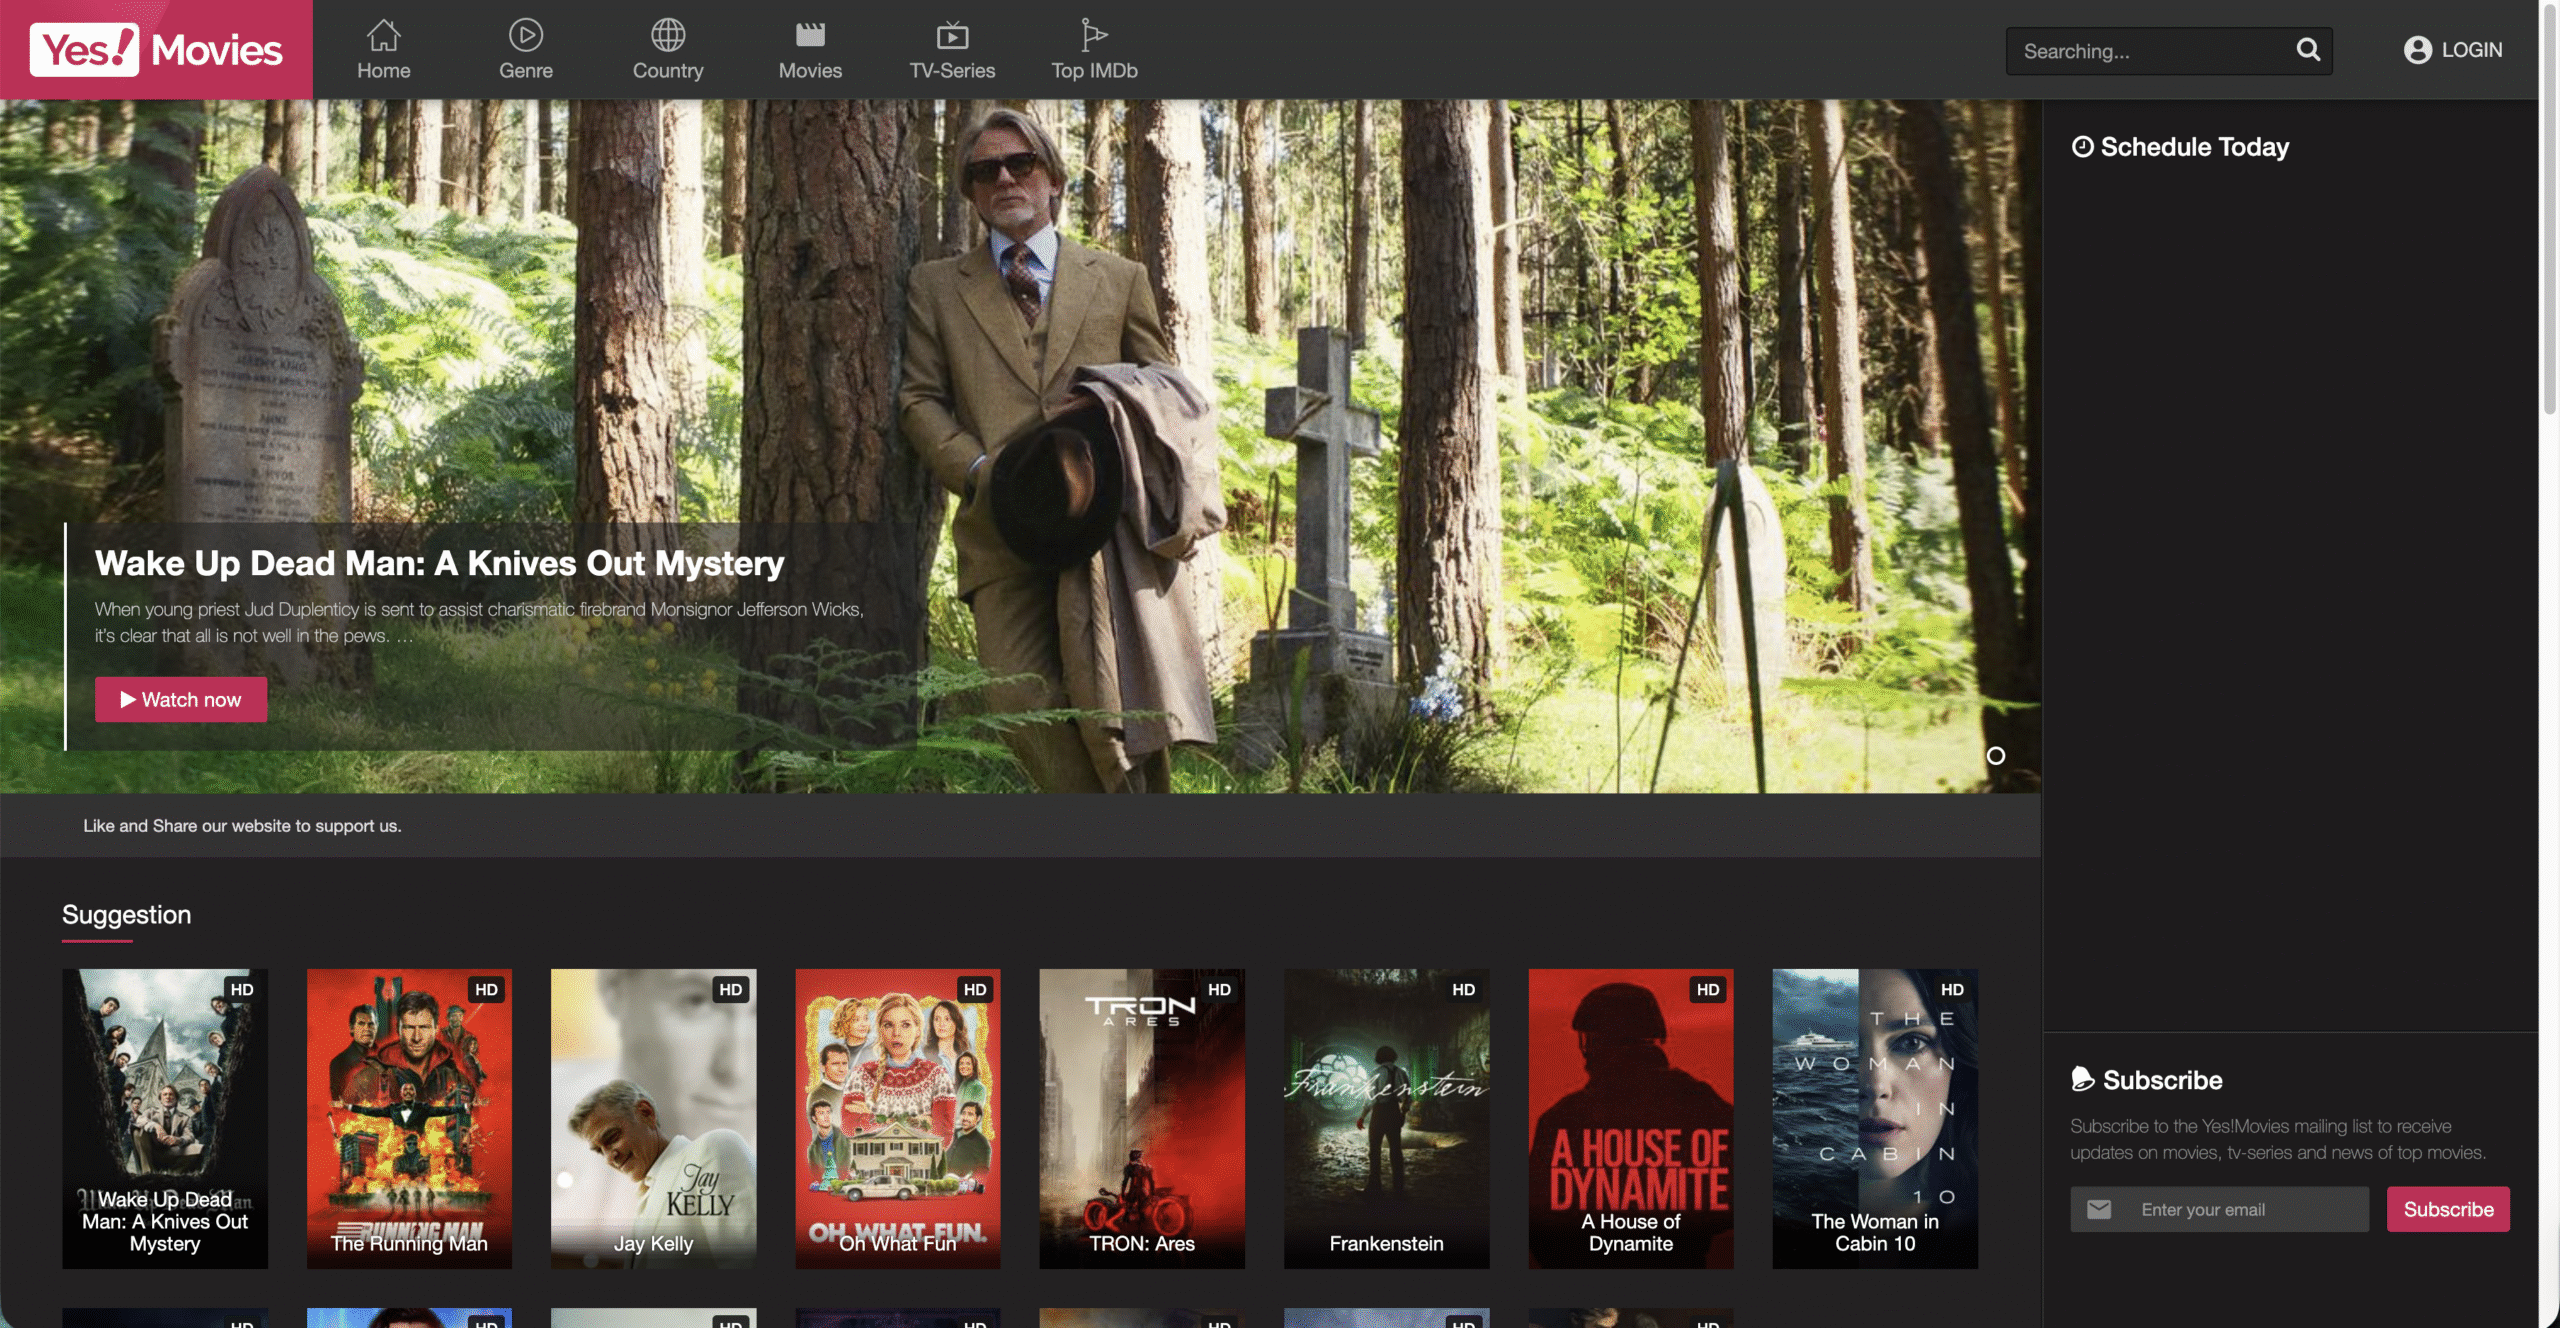The height and width of the screenshot is (1328, 2560).
Task: Open The Running Man poster
Action: pyautogui.click(x=409, y=1118)
